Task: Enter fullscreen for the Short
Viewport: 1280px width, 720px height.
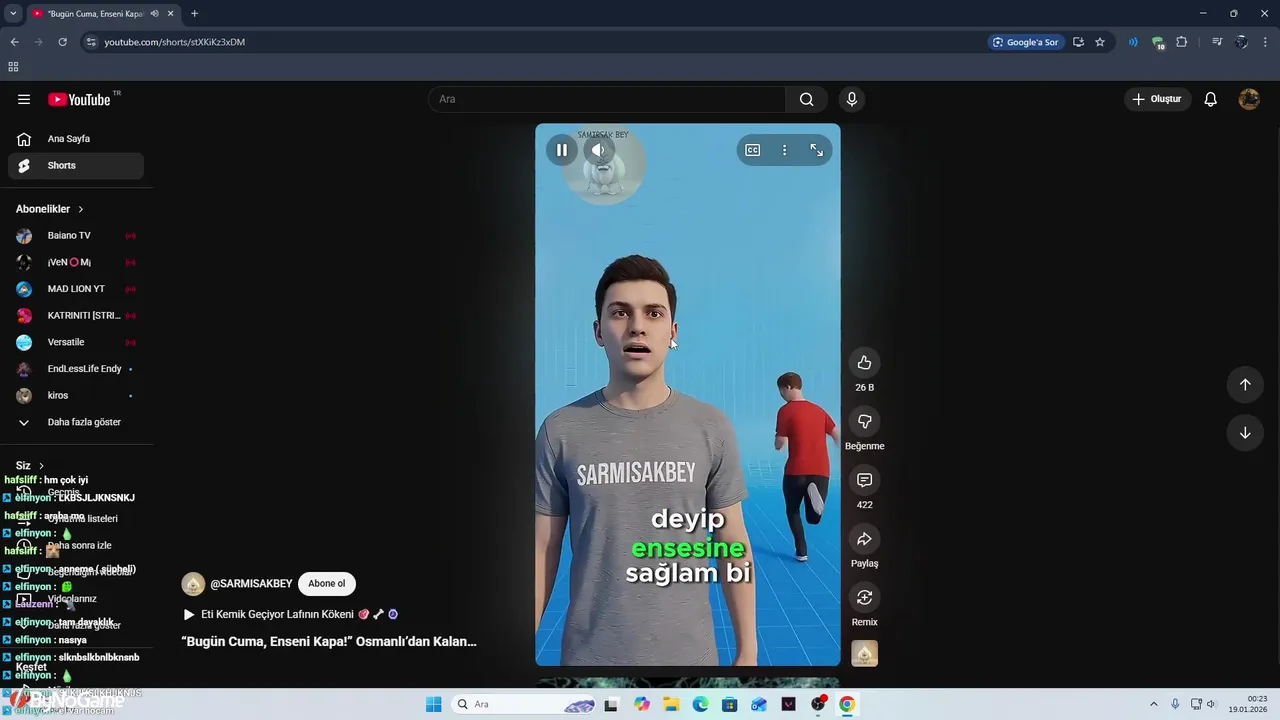Action: (817, 150)
